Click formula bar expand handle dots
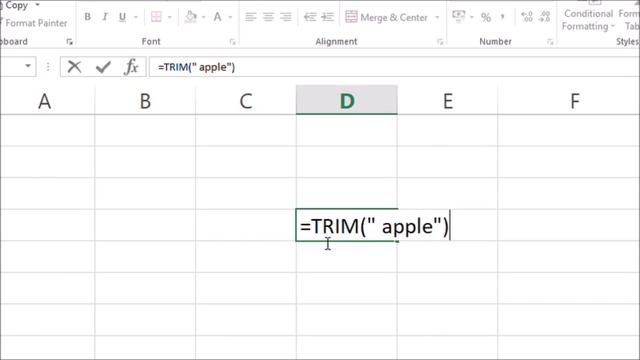 48,67
